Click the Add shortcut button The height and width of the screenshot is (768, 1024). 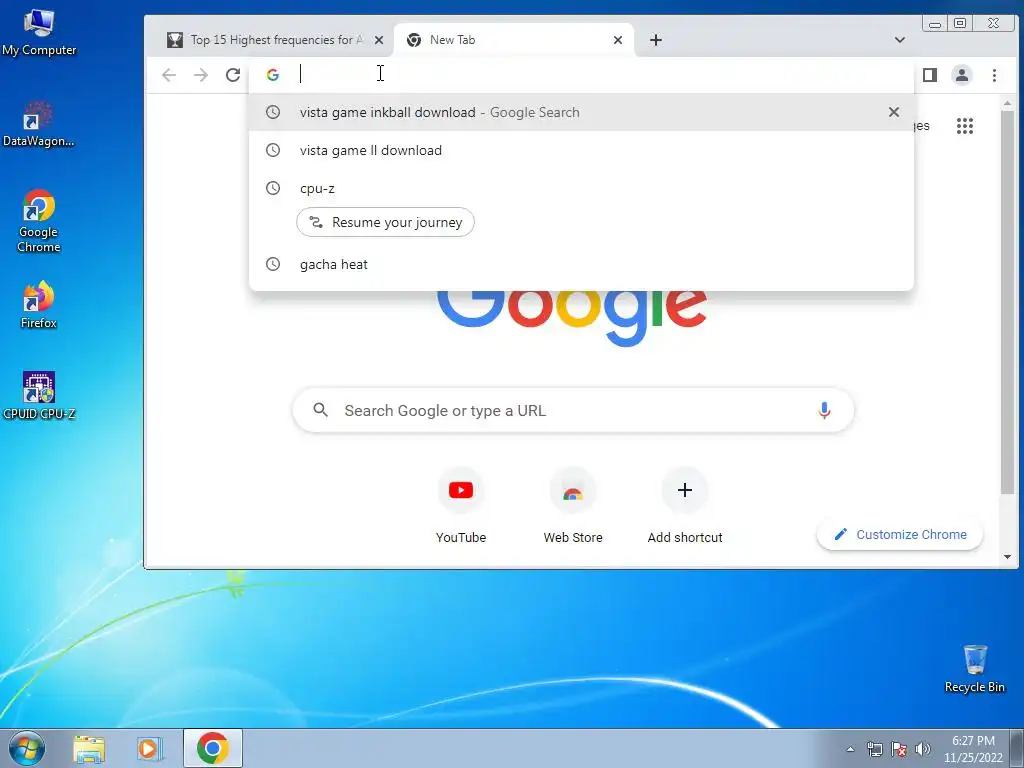[x=684, y=507]
